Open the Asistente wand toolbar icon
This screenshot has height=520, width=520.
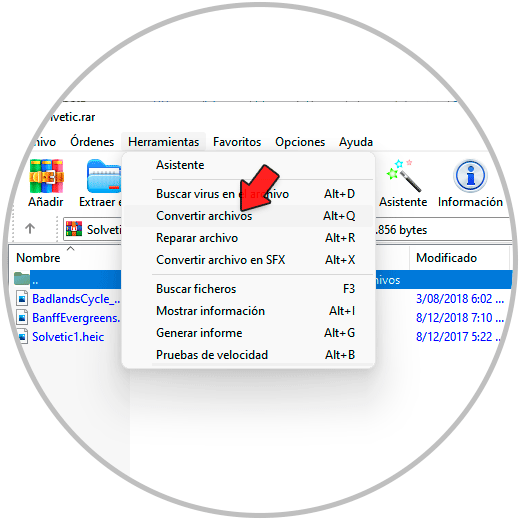pos(403,176)
